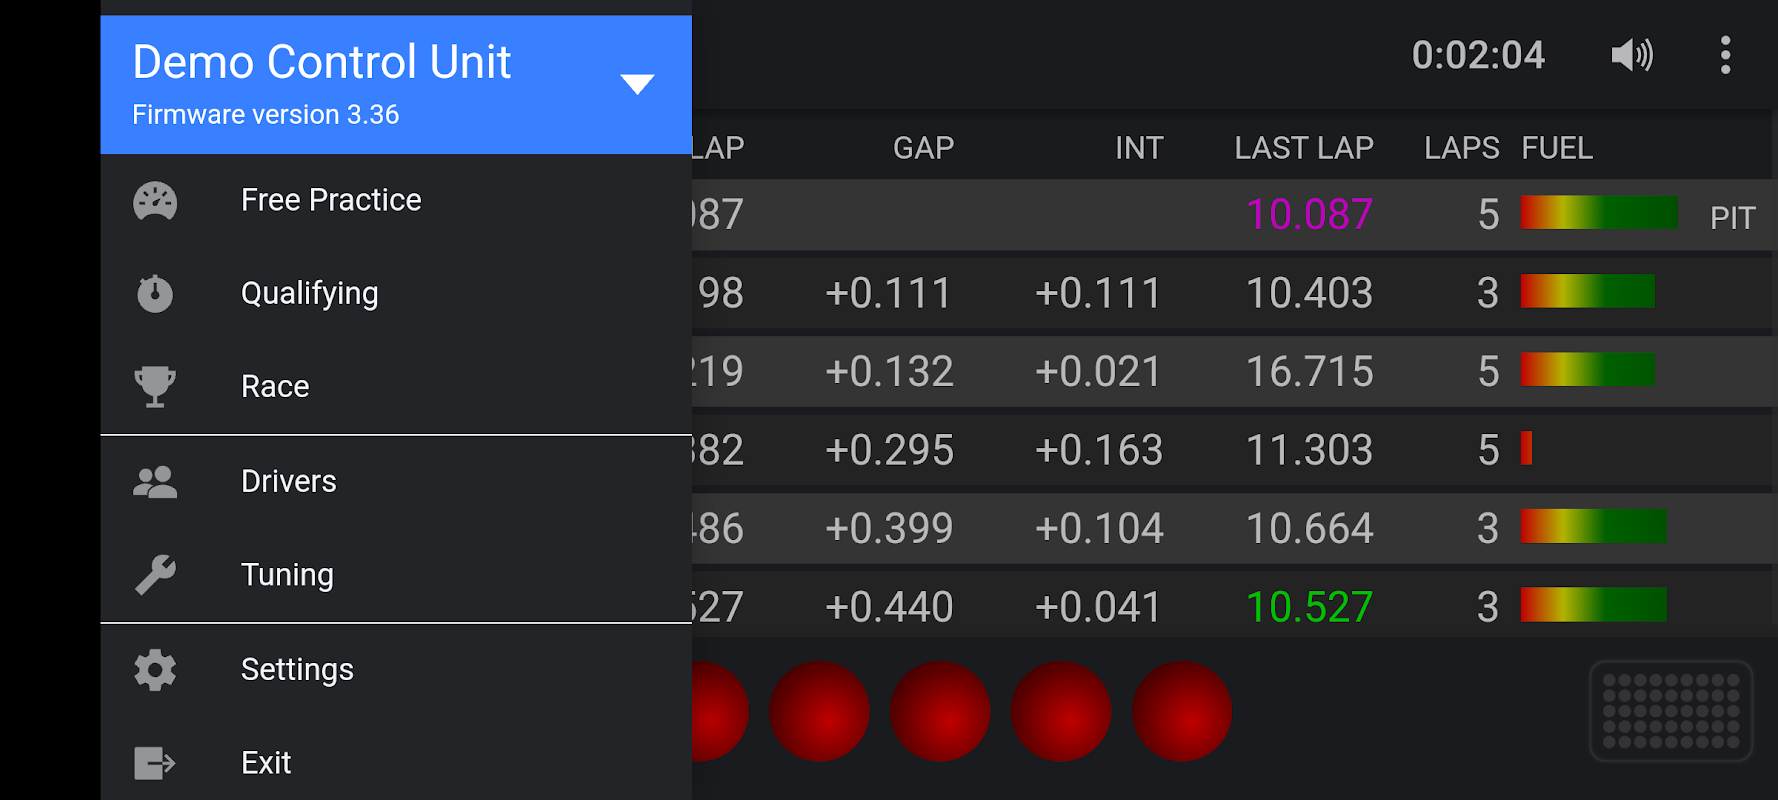The height and width of the screenshot is (800, 1778).
Task: Click the Qualifying stopwatch icon
Action: pyautogui.click(x=155, y=294)
